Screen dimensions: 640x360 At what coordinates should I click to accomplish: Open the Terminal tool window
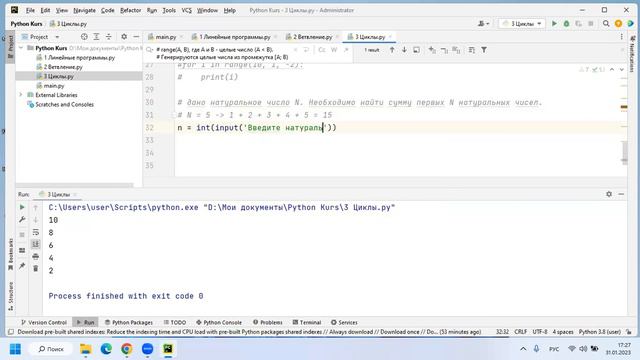point(307,322)
